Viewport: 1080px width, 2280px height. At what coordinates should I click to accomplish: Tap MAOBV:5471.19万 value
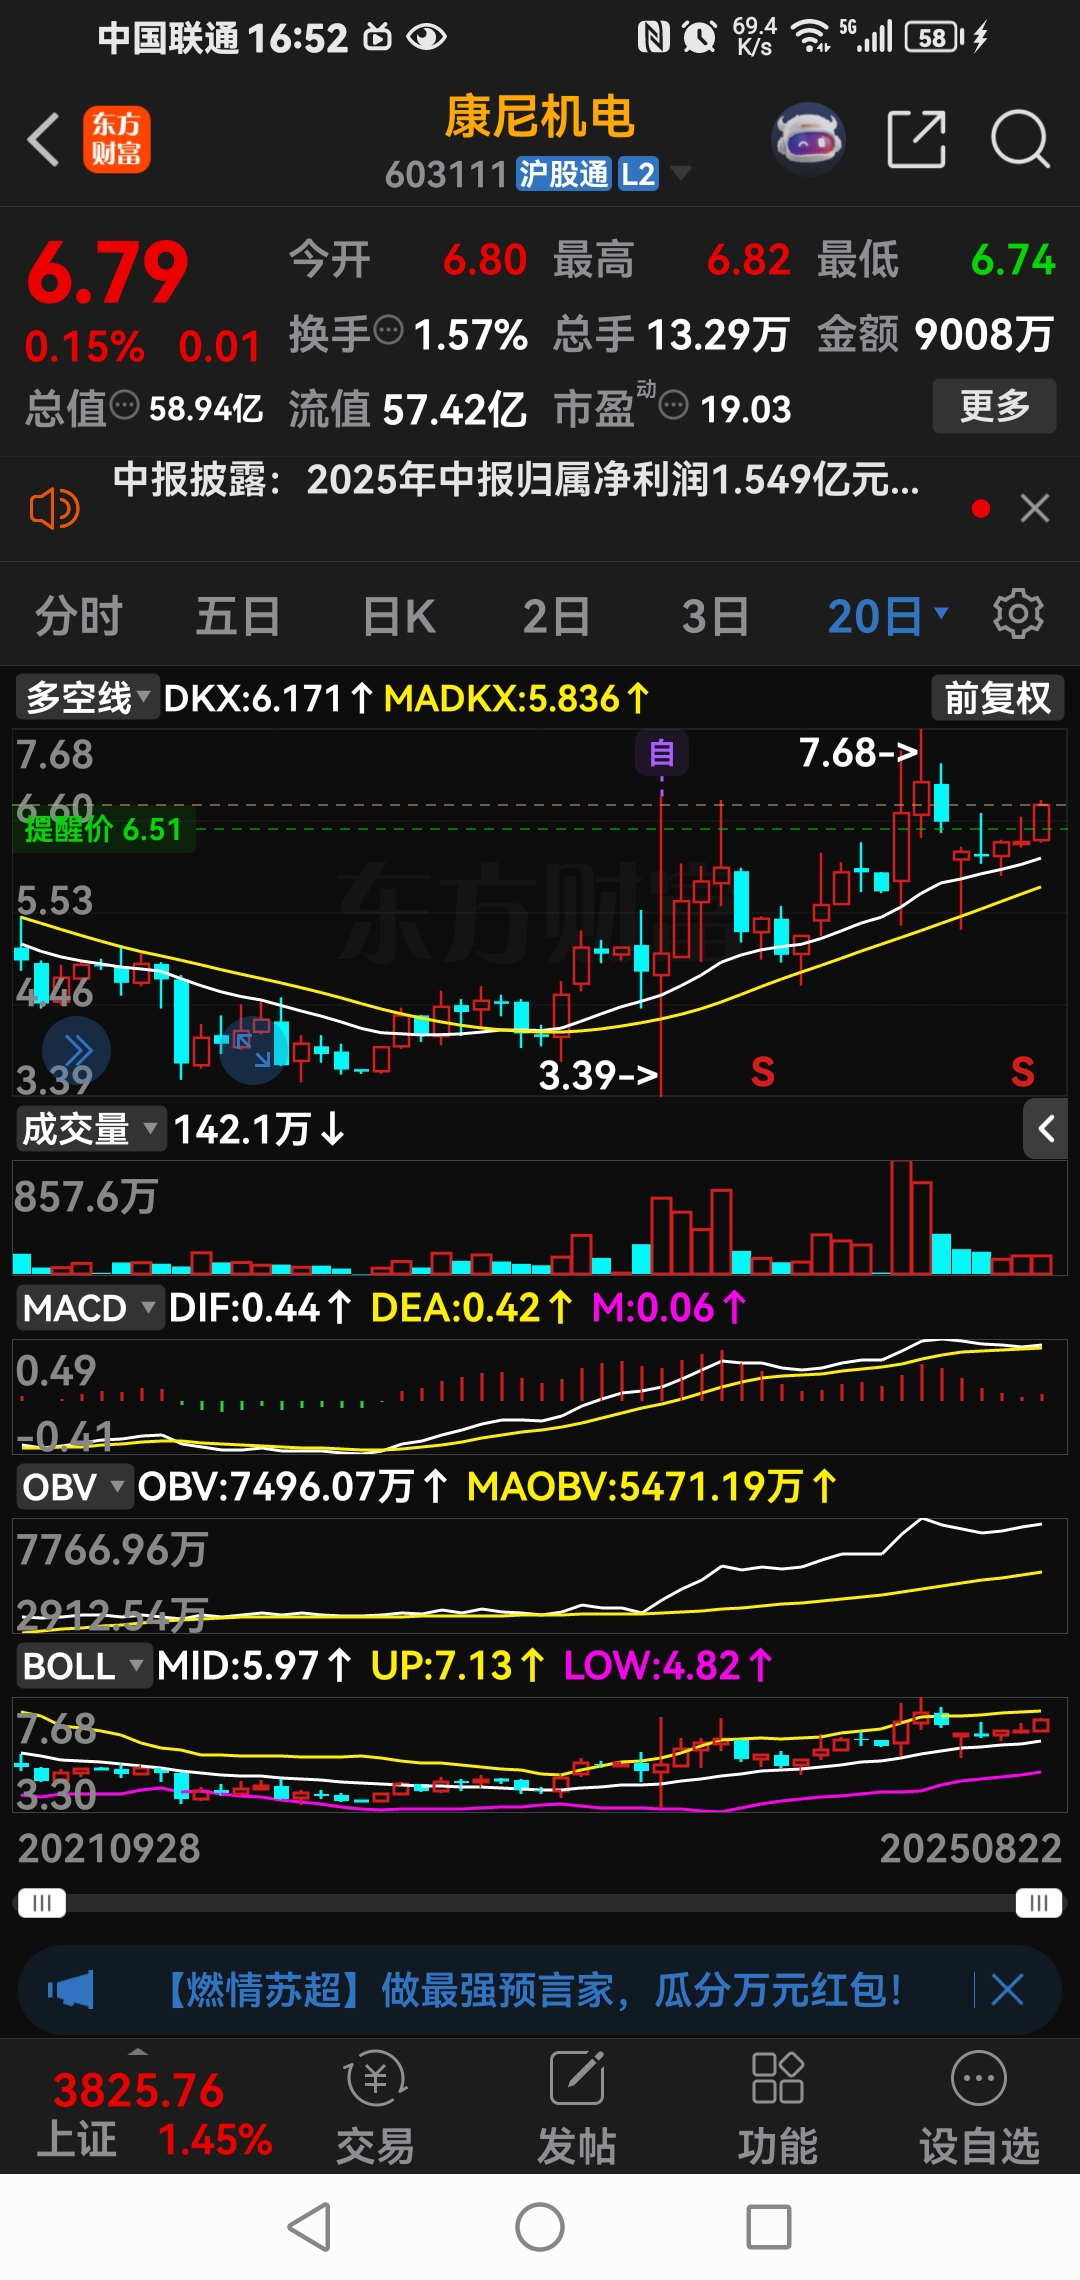pyautogui.click(x=651, y=1486)
